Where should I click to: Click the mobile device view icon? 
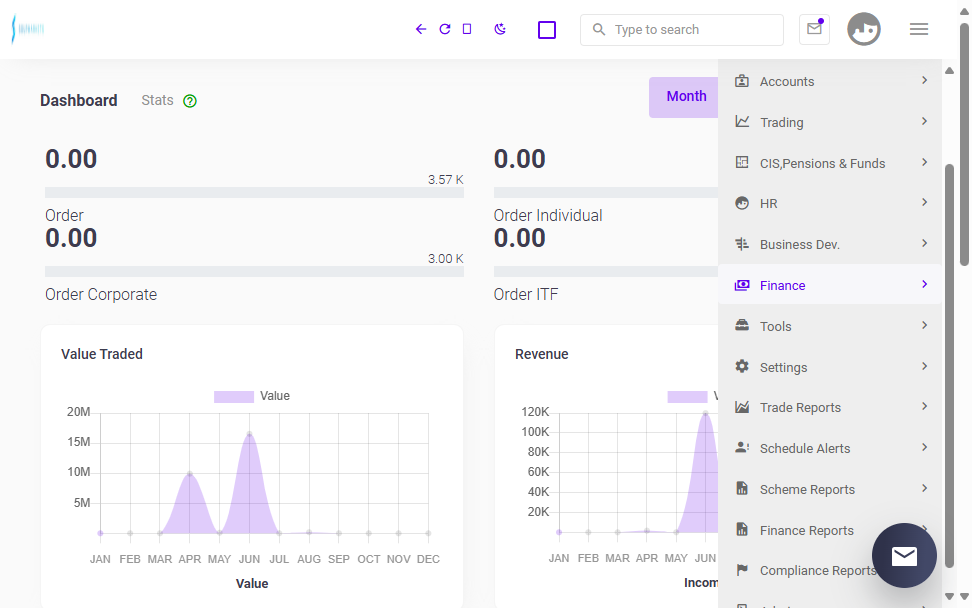(467, 29)
